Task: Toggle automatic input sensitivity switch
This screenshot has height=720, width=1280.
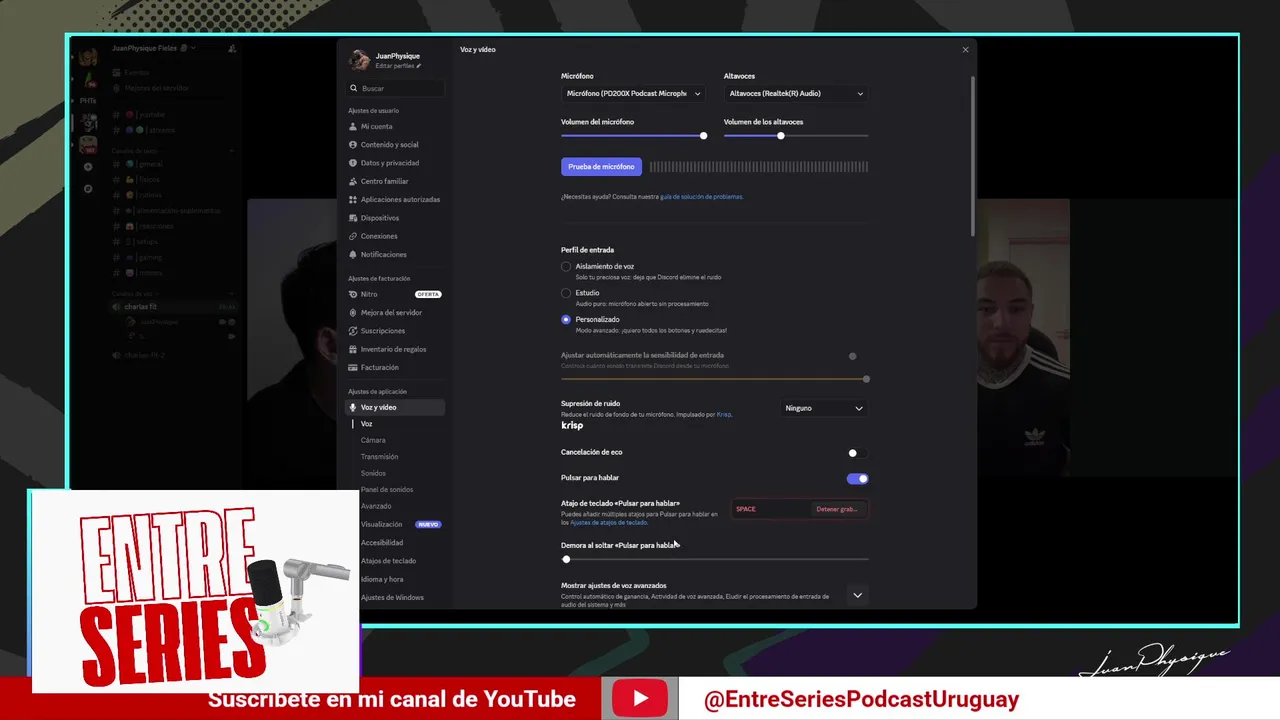Action: pyautogui.click(x=857, y=356)
